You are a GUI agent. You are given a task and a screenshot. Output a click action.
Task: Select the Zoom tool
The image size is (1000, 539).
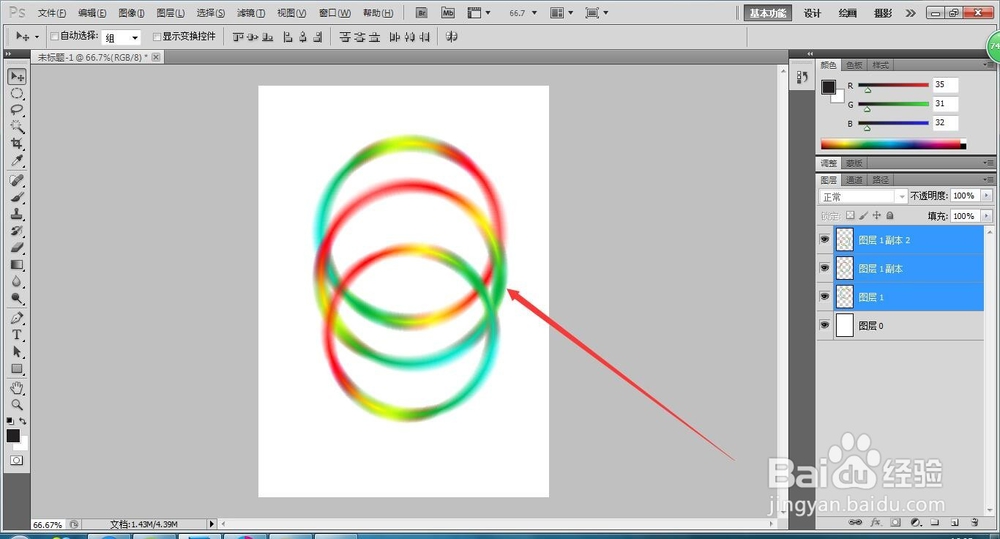click(x=17, y=404)
